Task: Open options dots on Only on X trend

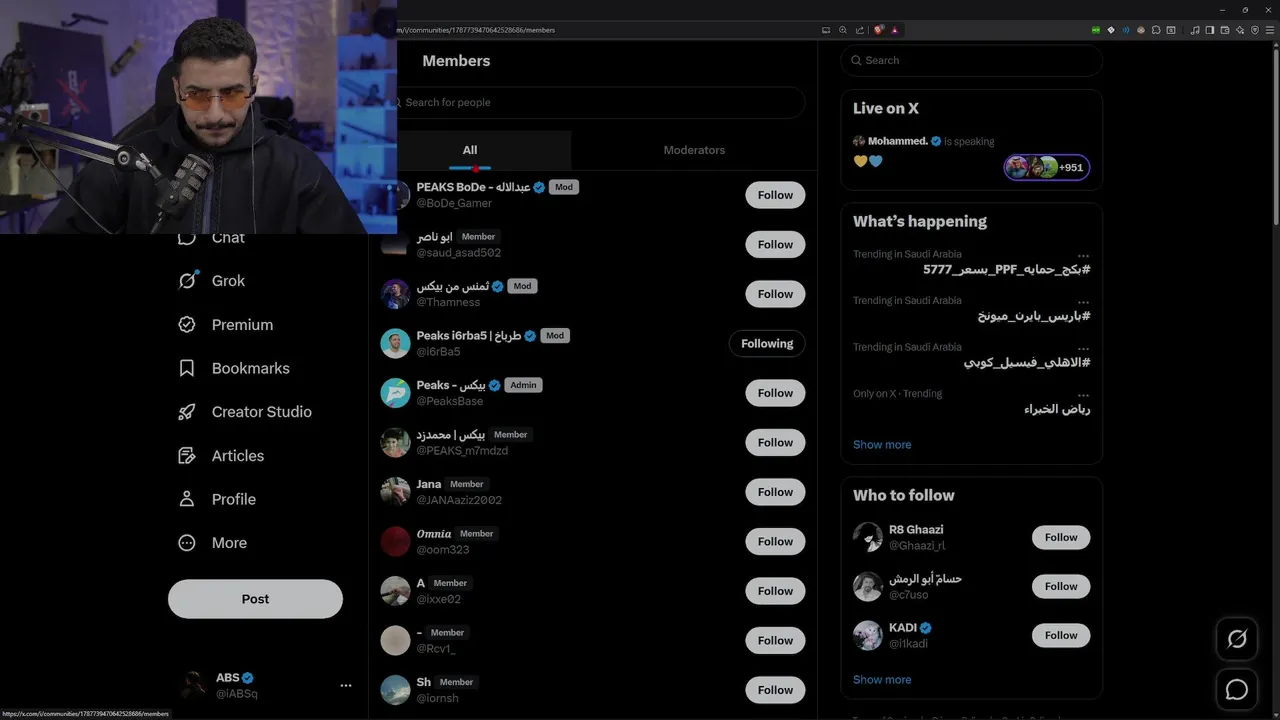Action: (x=1083, y=395)
